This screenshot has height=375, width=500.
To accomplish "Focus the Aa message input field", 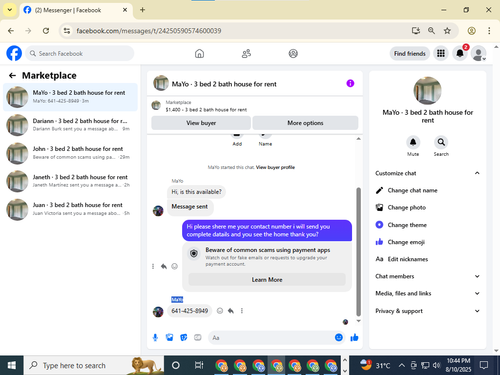I will pyautogui.click(x=272, y=338).
